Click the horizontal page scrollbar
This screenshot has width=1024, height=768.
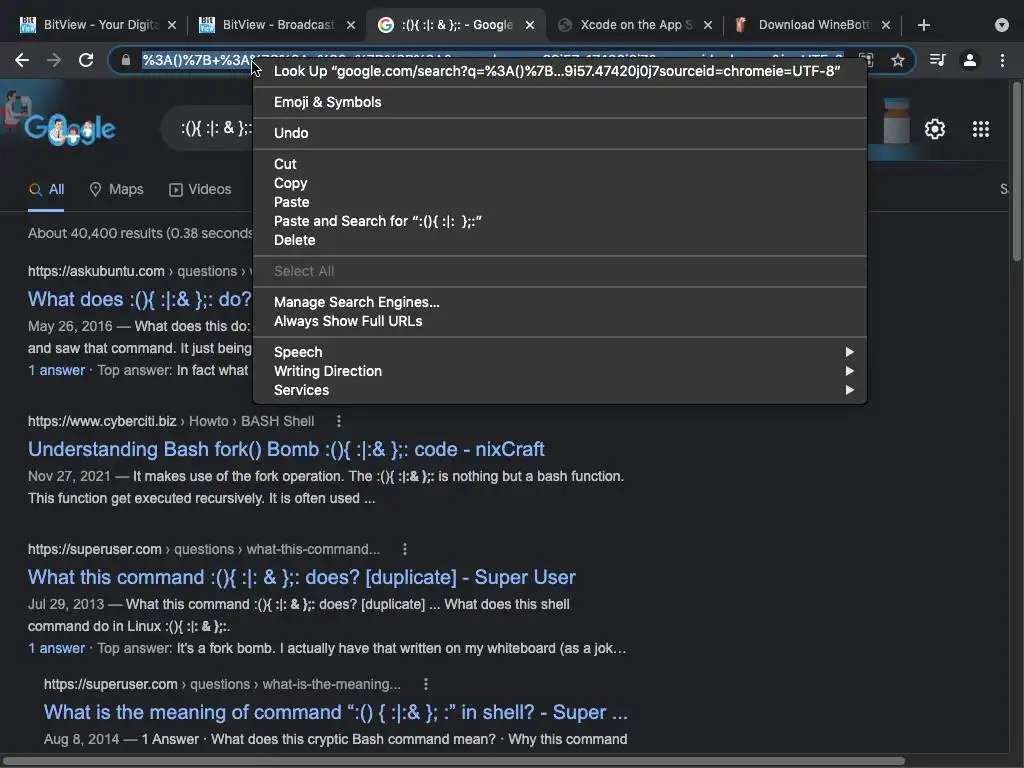coord(454,761)
